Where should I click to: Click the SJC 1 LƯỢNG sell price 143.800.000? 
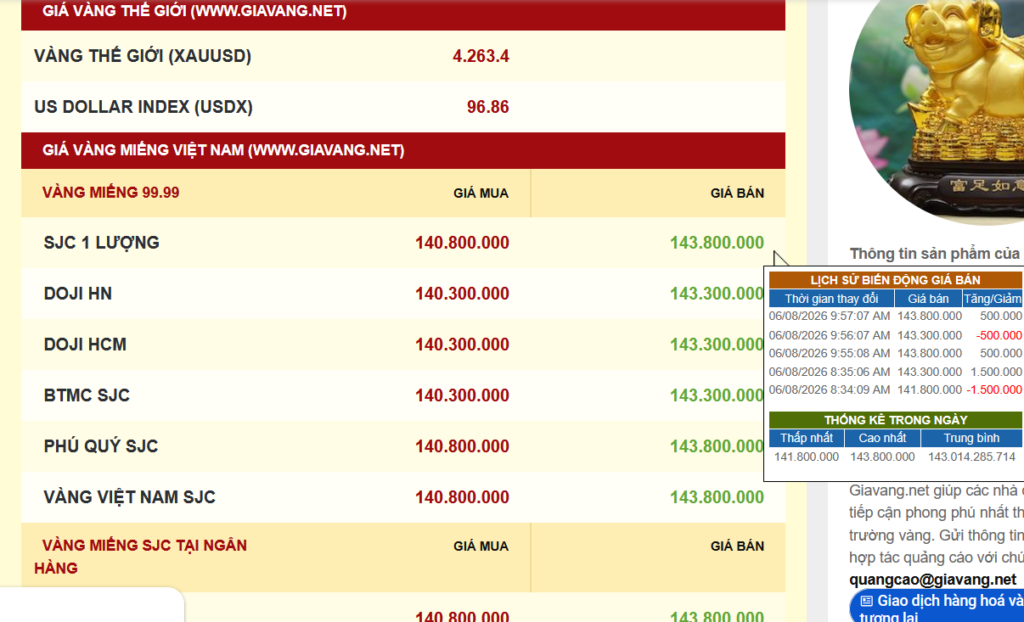coord(717,243)
